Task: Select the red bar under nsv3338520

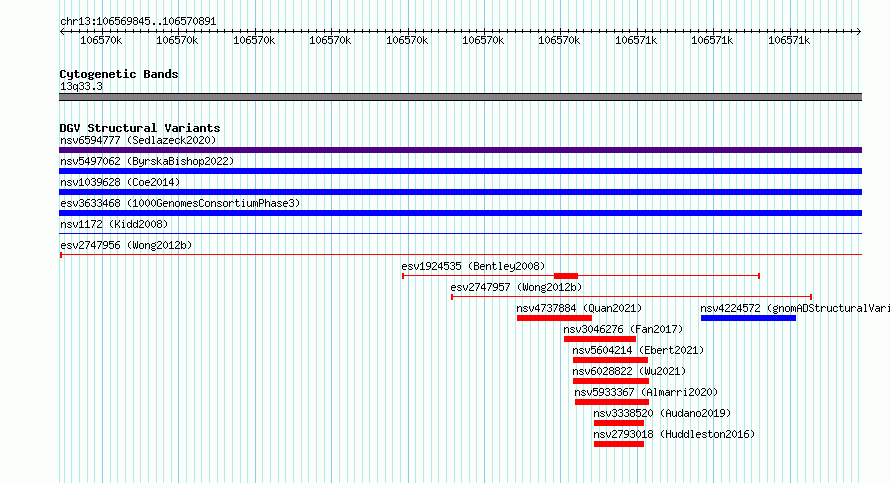Action: (x=619, y=423)
